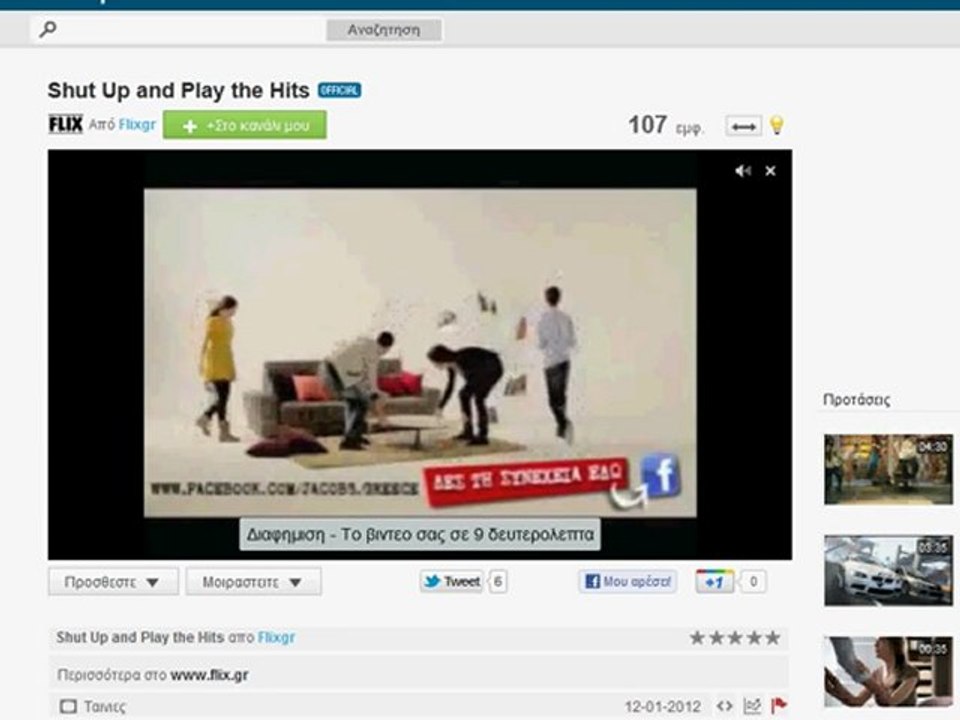Rate the video with the fifth star
960x720 pixels.
pos(773,638)
